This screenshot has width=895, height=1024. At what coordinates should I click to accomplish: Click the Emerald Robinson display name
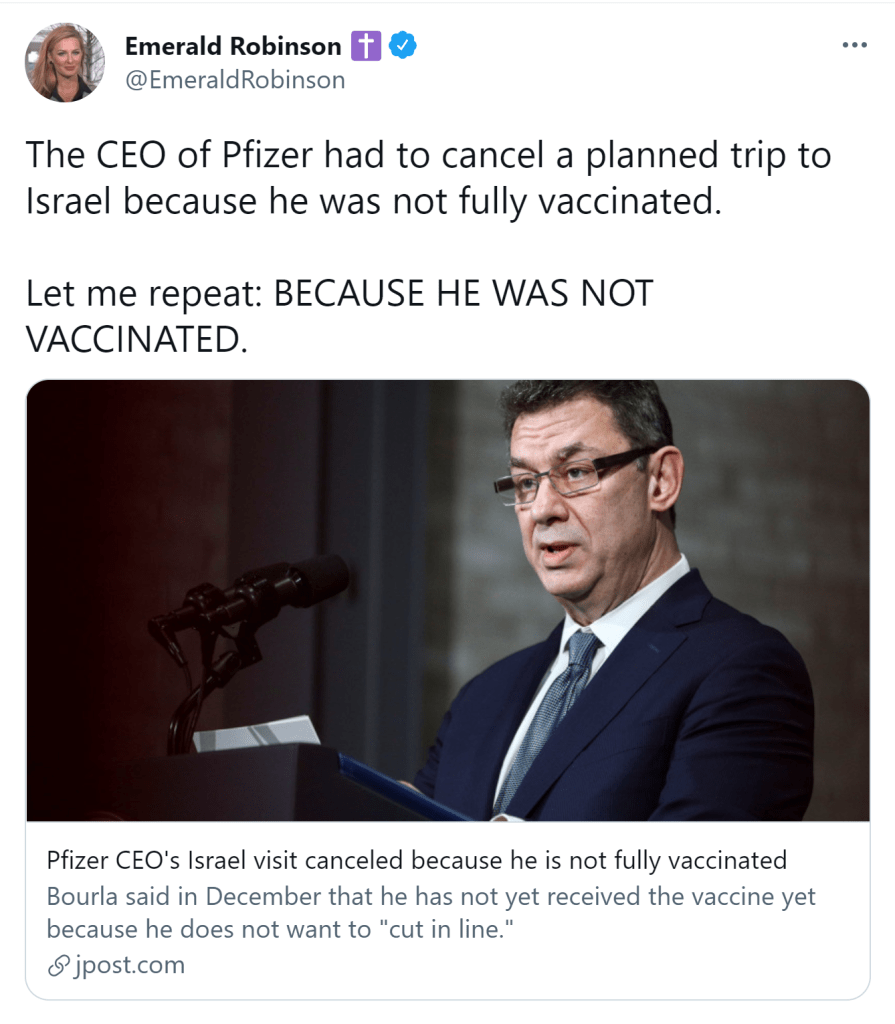click(x=232, y=46)
